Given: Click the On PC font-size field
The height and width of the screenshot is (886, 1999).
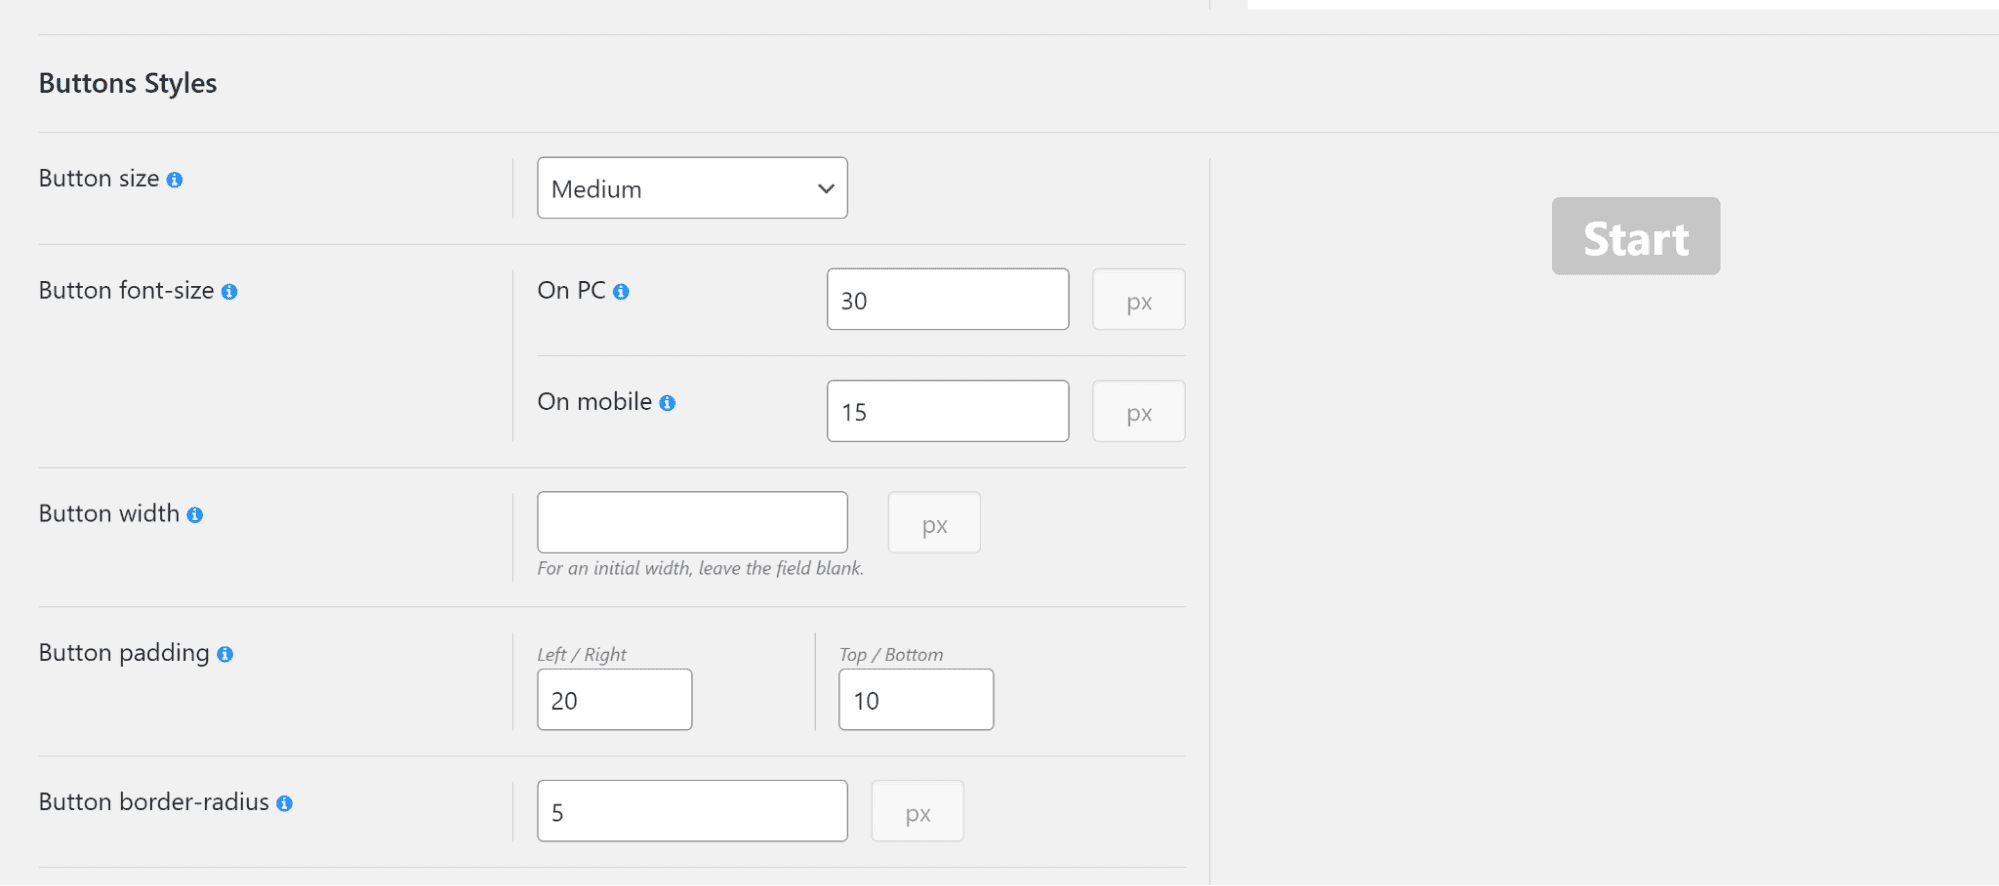Looking at the screenshot, I should click(947, 300).
